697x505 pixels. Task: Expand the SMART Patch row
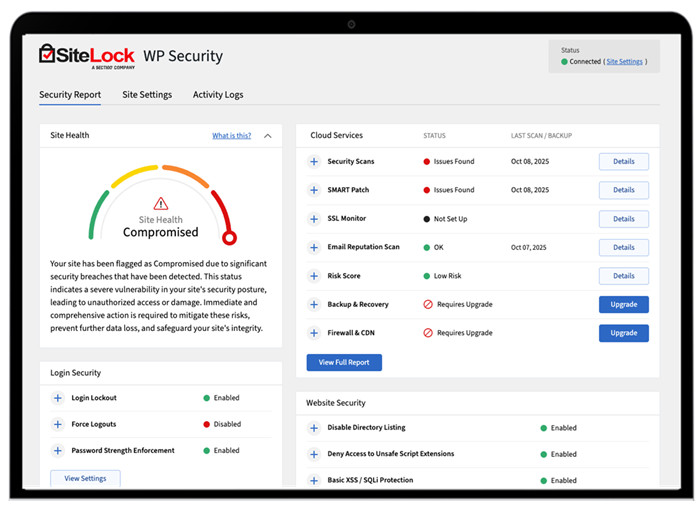pos(314,190)
